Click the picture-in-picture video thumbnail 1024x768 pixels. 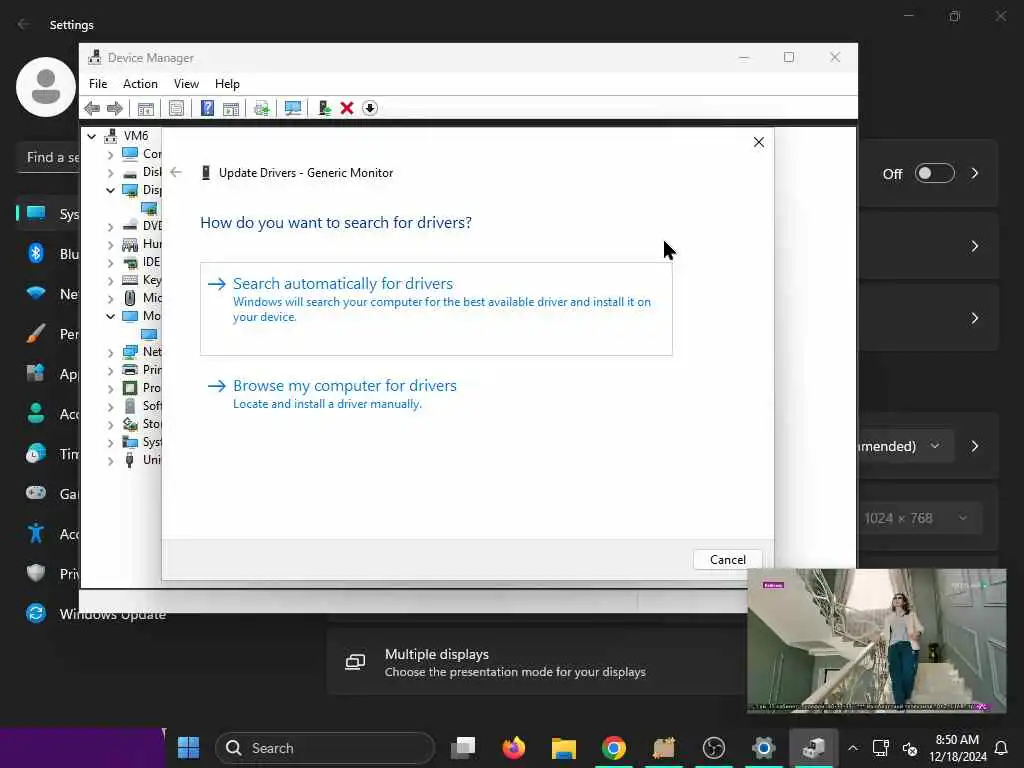coord(876,640)
